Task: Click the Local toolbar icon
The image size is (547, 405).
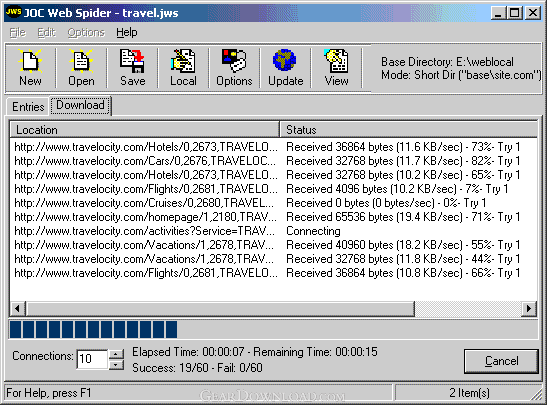Action: pyautogui.click(x=183, y=68)
